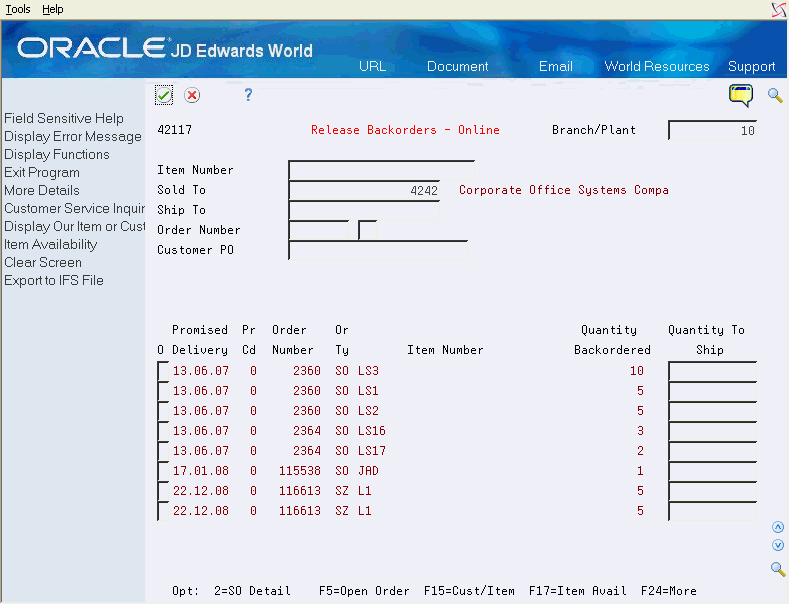
Task: Click item LS16 in the list
Action: coord(372,431)
